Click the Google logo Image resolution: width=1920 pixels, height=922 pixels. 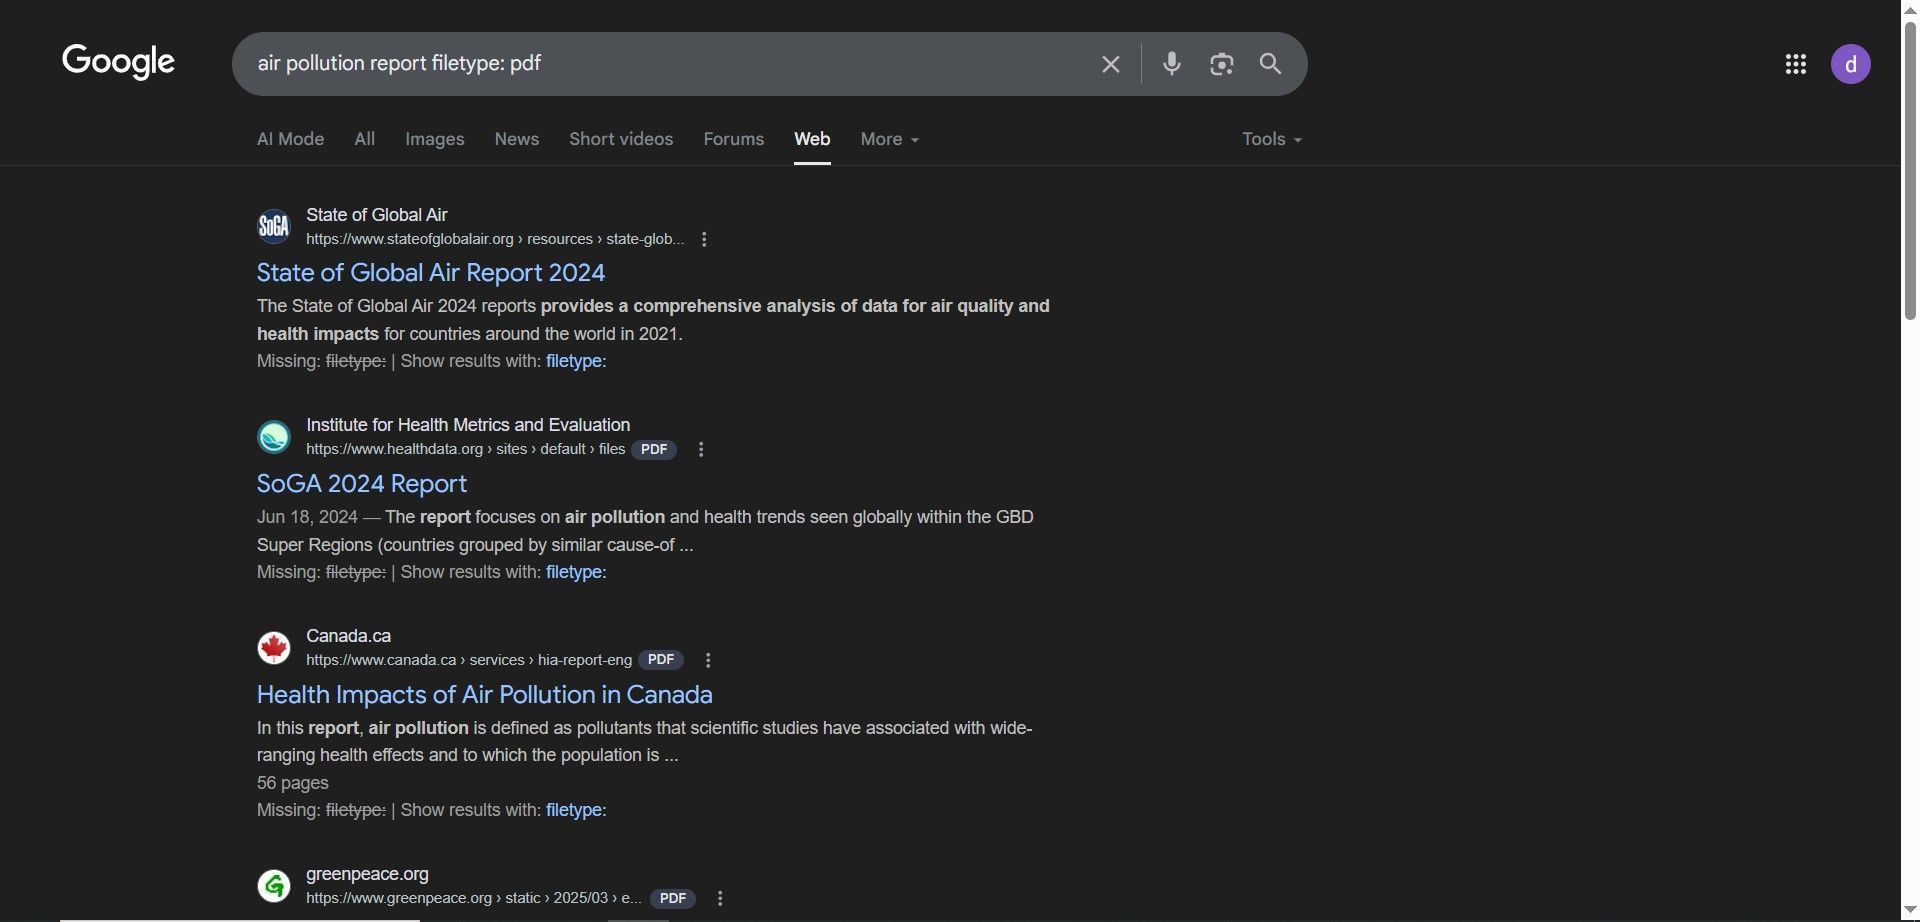[118, 62]
